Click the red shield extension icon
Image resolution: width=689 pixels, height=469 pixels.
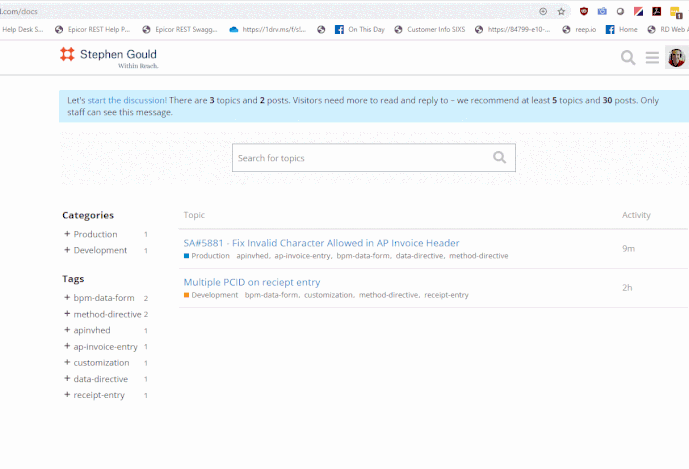[x=584, y=11]
